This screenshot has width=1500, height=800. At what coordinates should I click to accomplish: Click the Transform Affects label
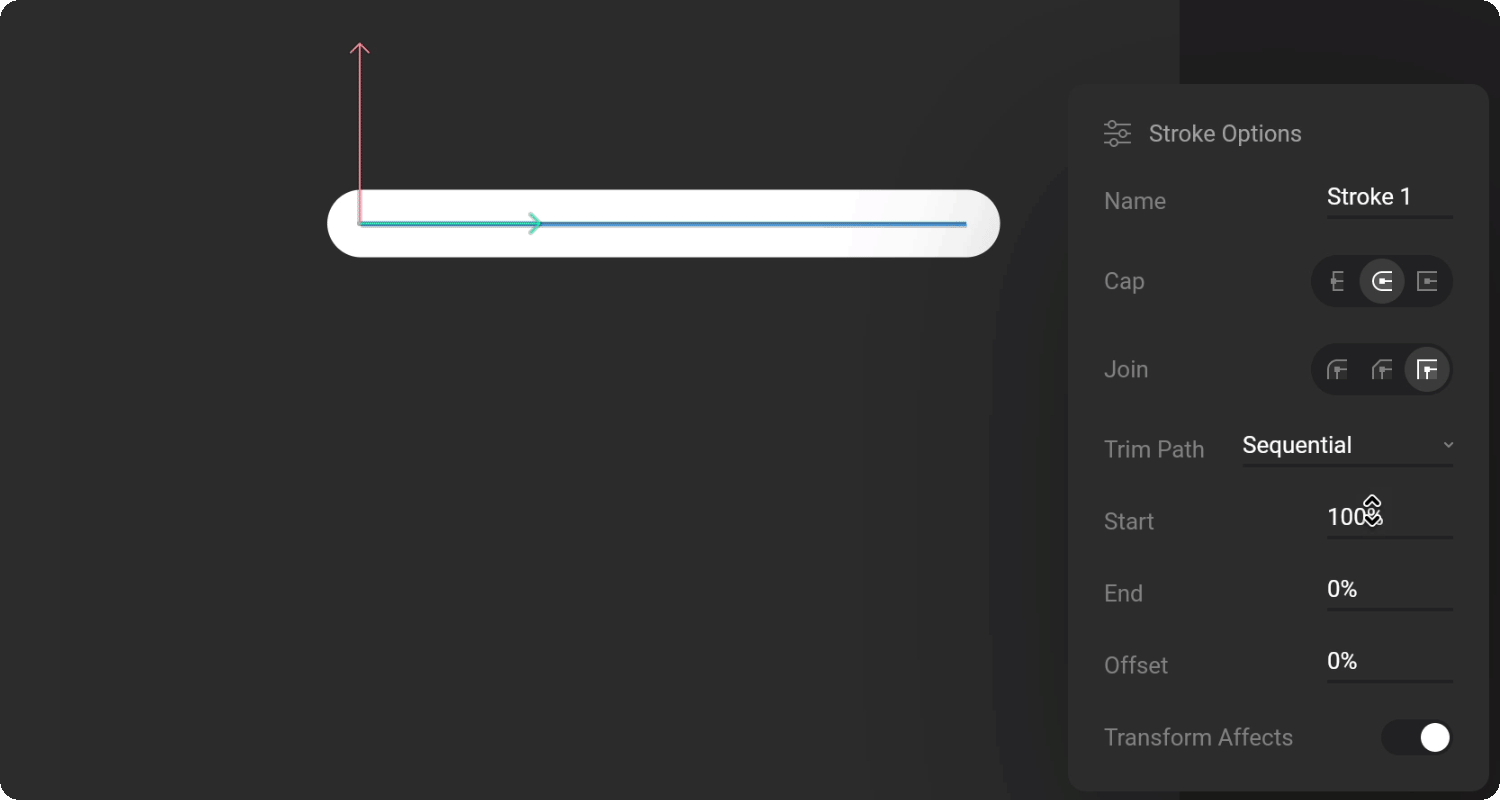click(1198, 738)
